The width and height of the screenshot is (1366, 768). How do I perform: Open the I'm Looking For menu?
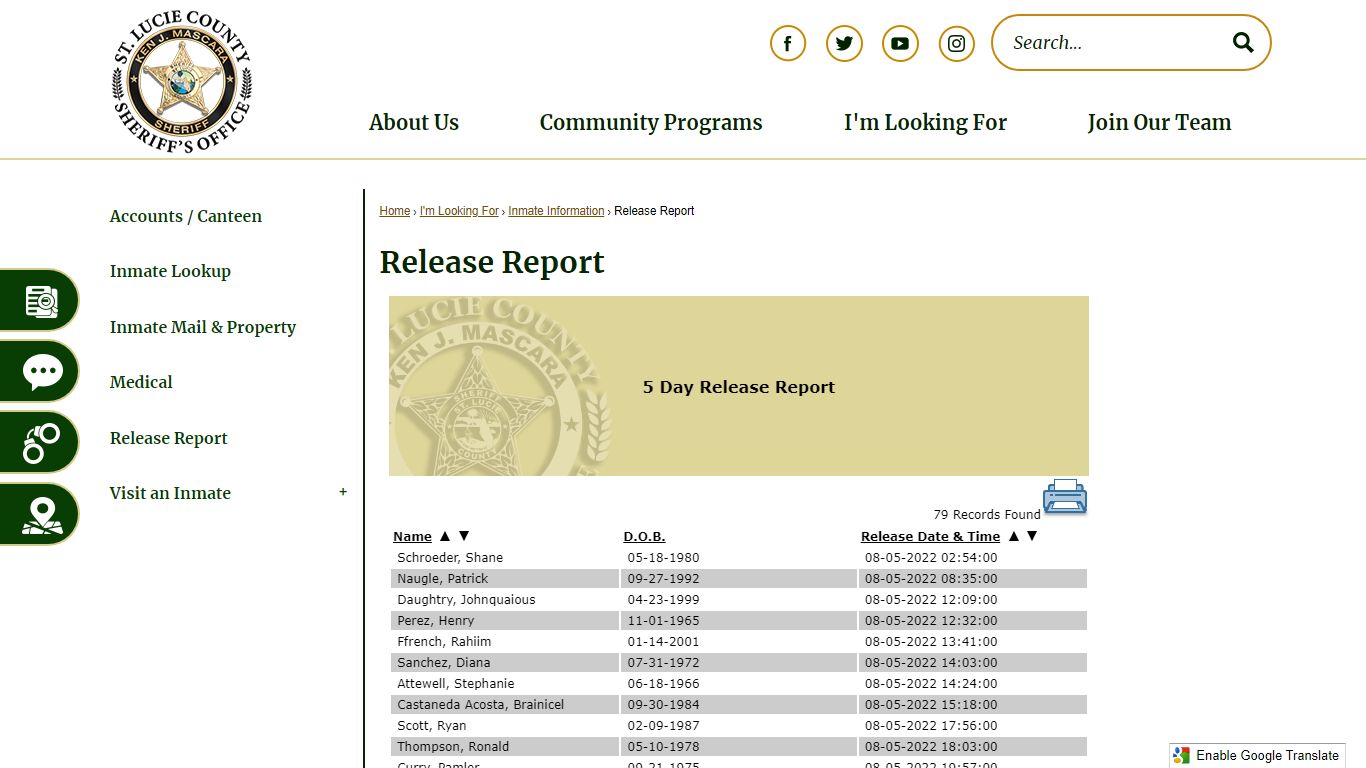tap(925, 122)
